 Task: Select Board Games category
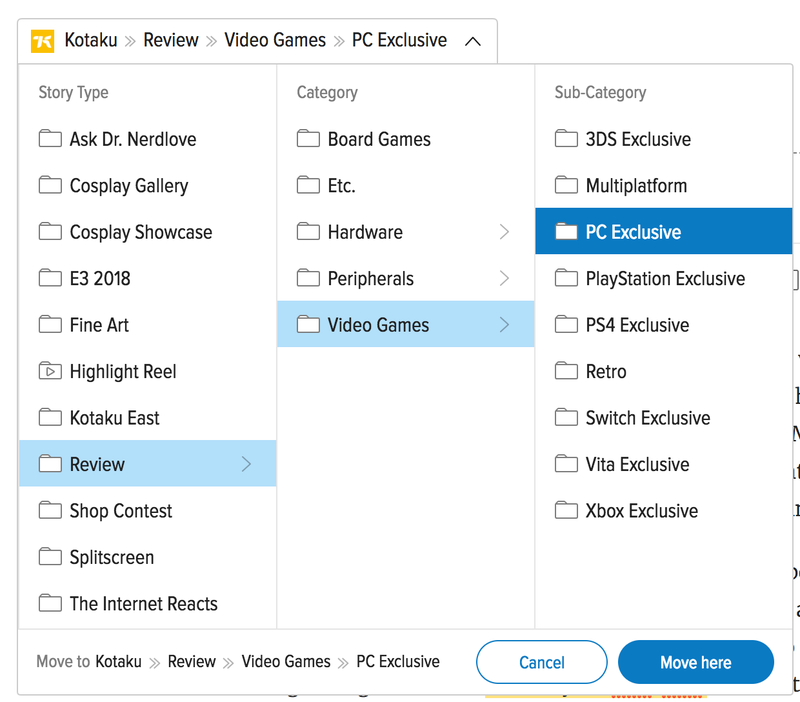(406, 139)
